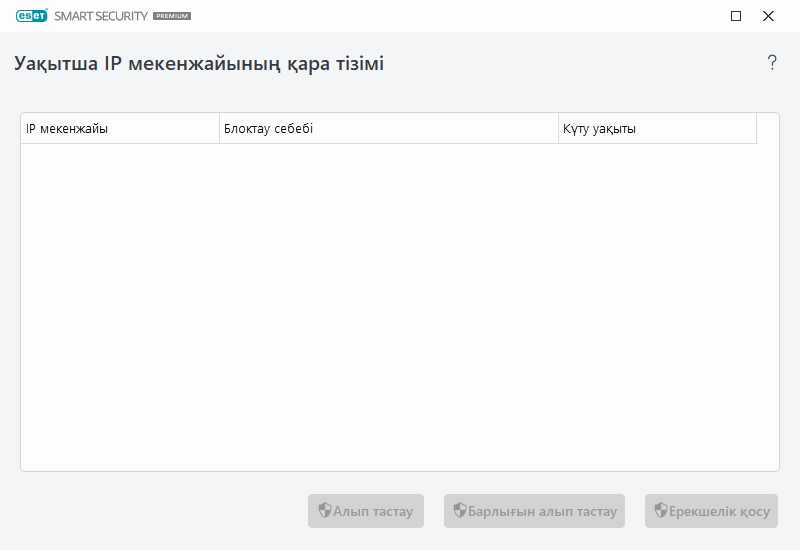Click the ESET logo in title bar

tap(31, 16)
